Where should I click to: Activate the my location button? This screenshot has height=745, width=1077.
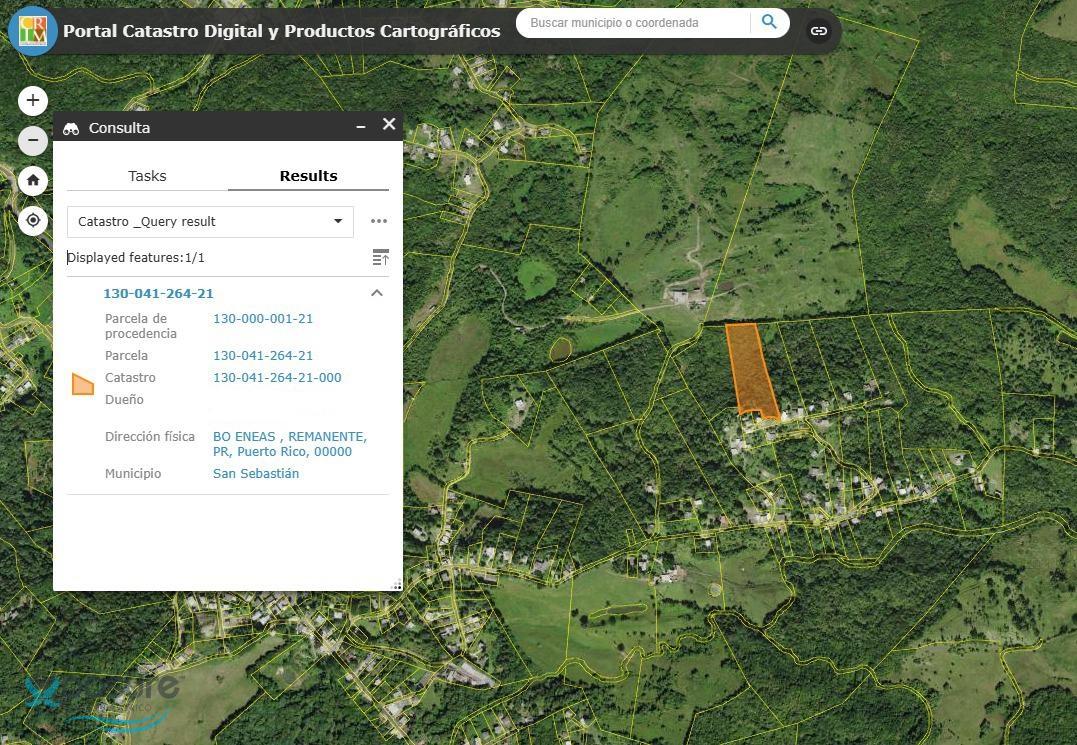(x=33, y=220)
